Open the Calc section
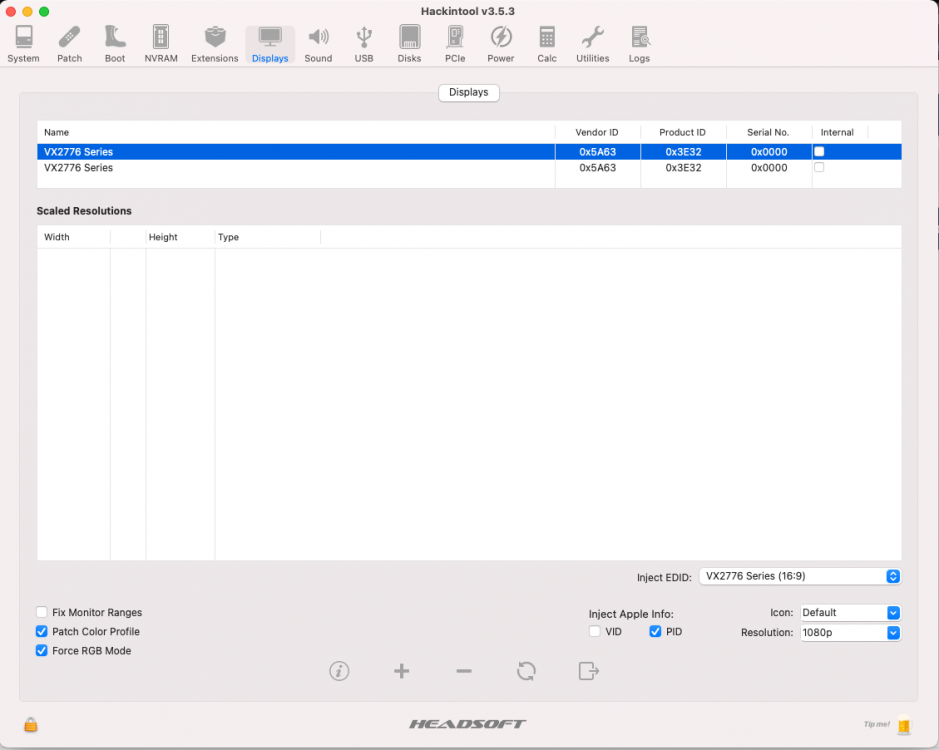939x750 pixels. [547, 44]
